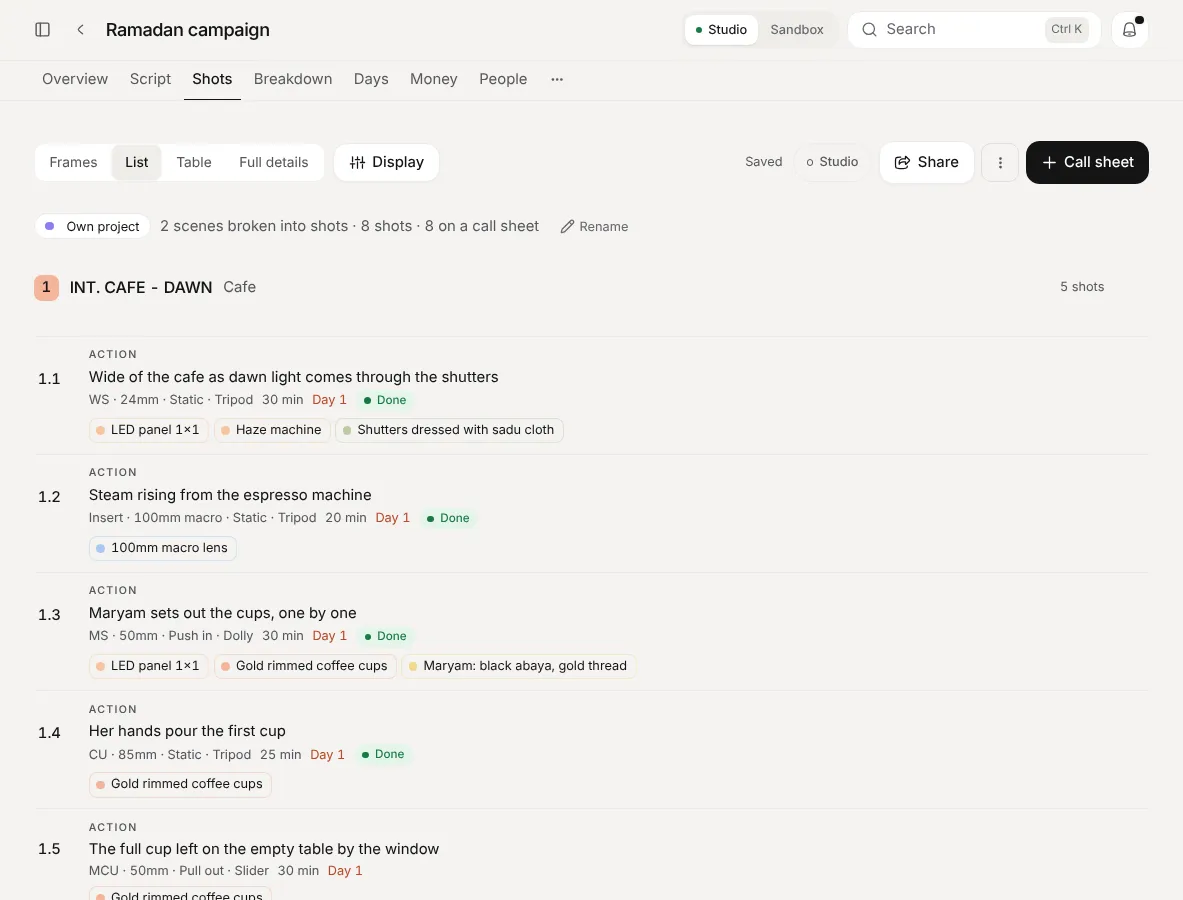This screenshot has height=900, width=1183.
Task: Go to the Days tab
Action: tap(371, 79)
